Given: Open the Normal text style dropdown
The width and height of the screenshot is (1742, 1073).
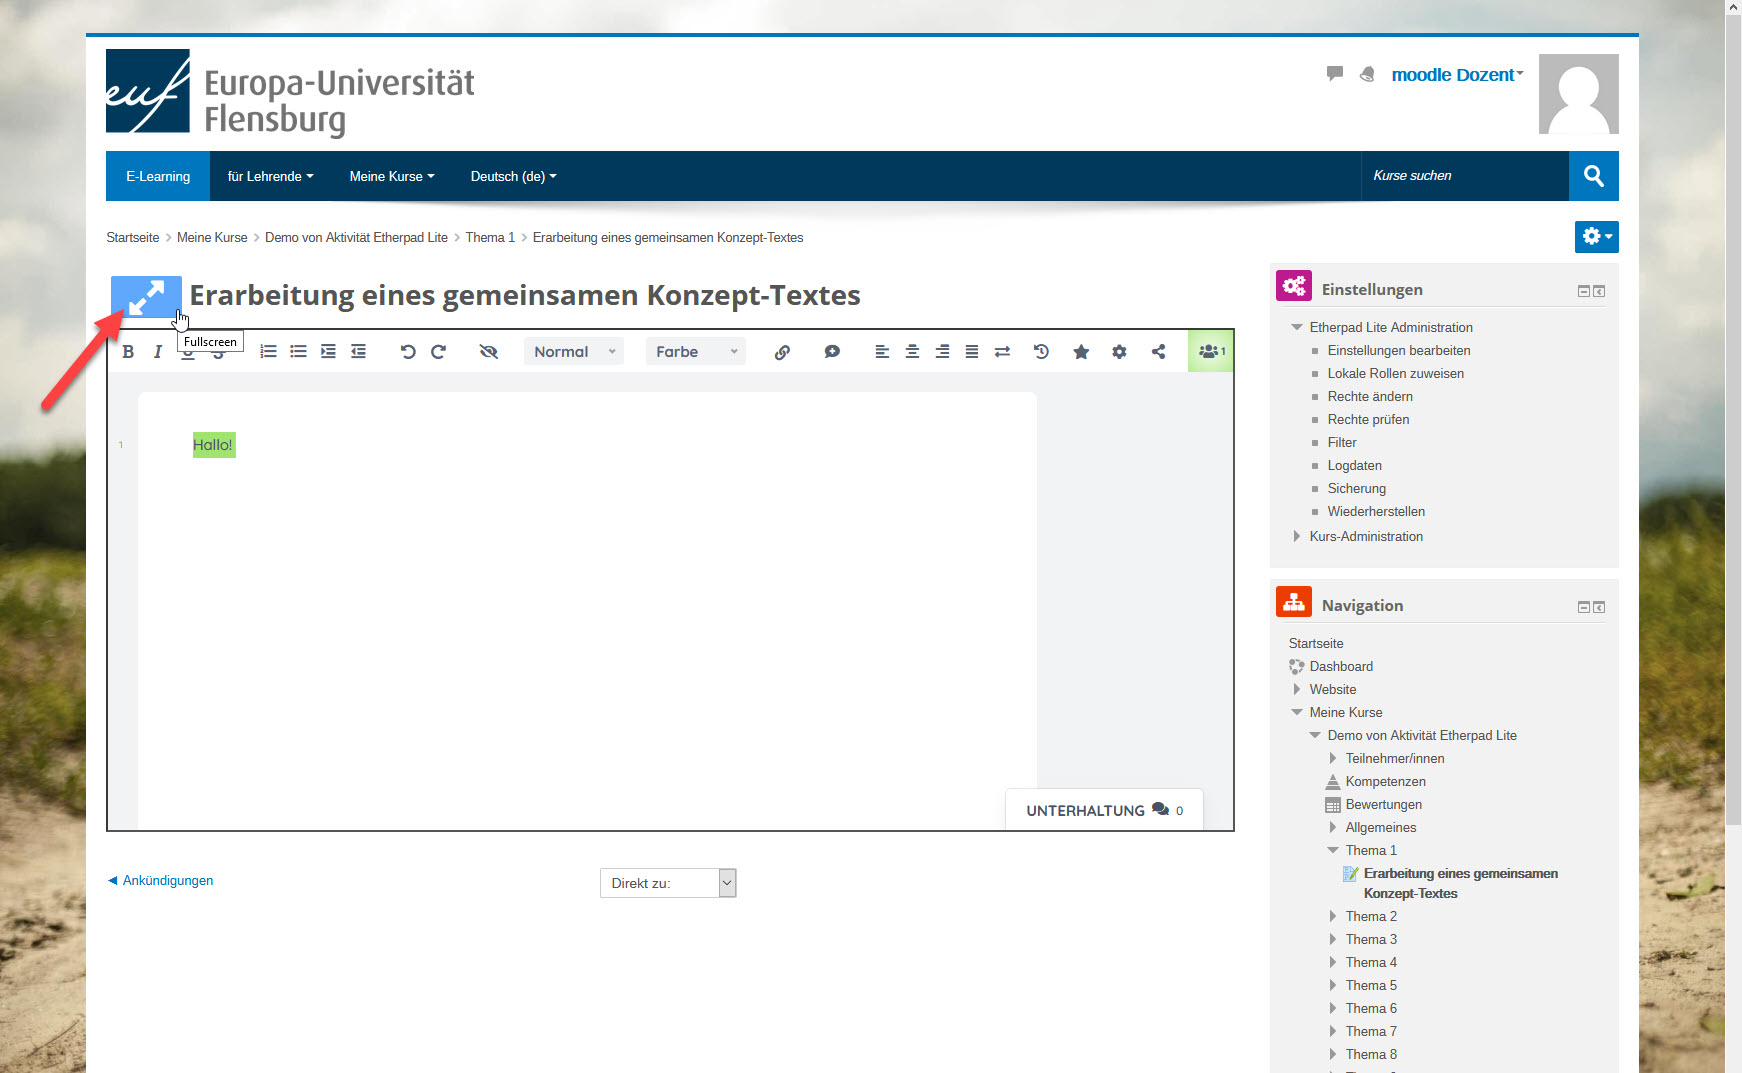Looking at the screenshot, I should 573,352.
